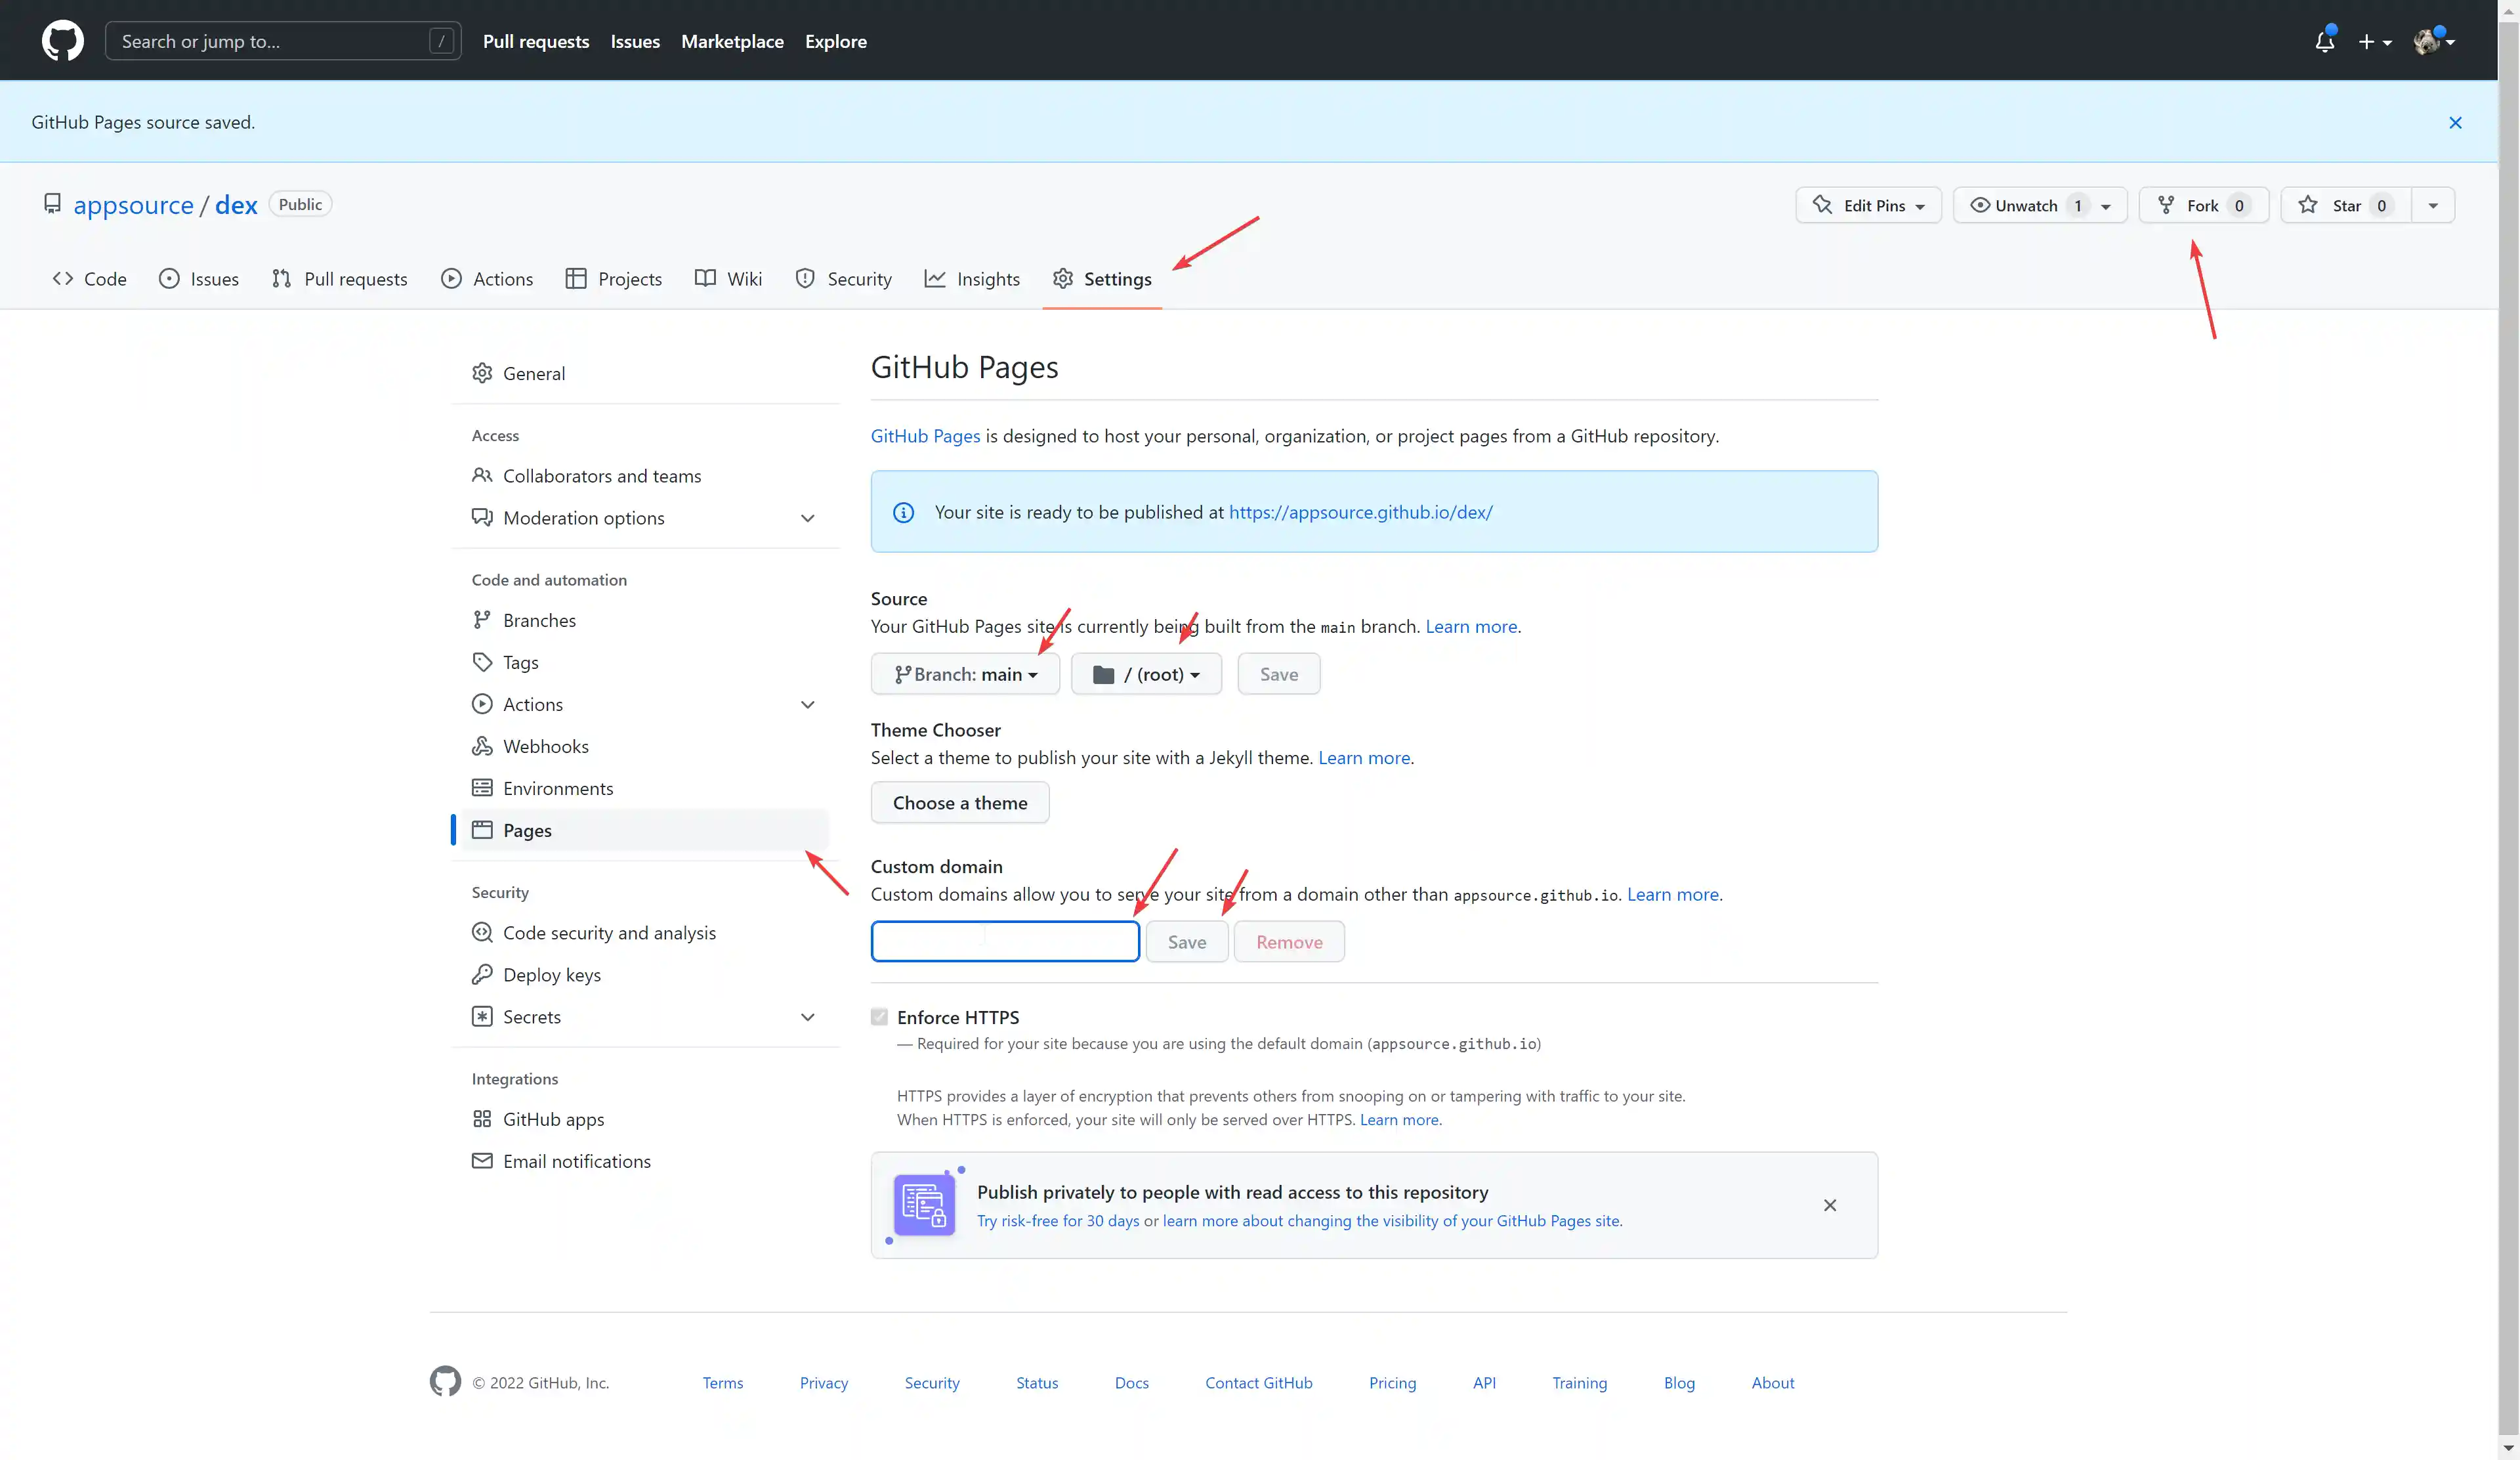Screen dimensions: 2520x1460
Task: Click the GitHub octocat logo in header
Action: coord(62,41)
